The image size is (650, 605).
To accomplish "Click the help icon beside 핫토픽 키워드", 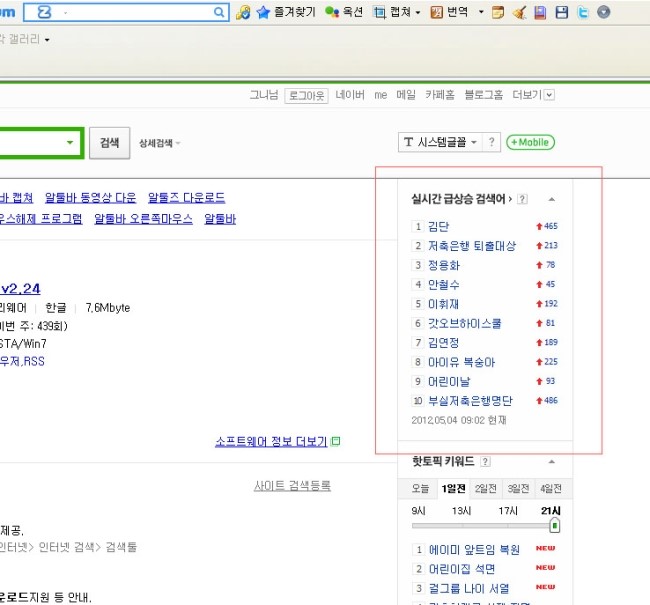I will [485, 462].
